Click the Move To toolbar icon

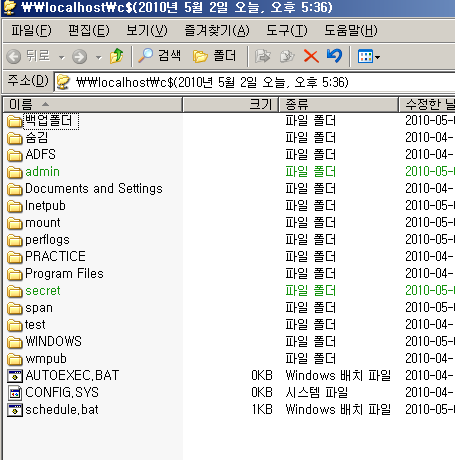click(263, 56)
